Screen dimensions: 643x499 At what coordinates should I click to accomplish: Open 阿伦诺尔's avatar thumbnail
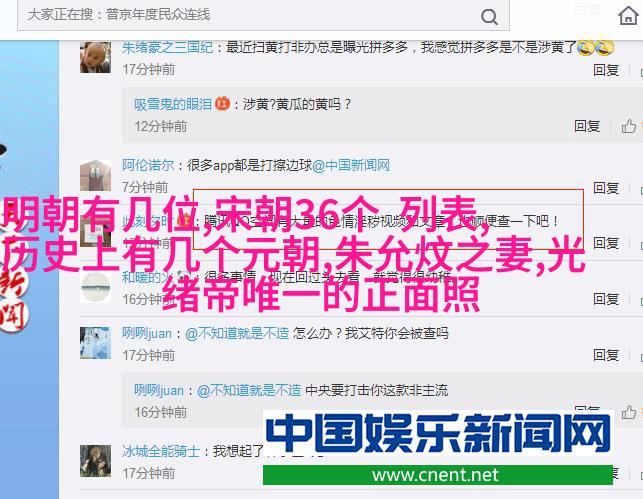(95, 175)
